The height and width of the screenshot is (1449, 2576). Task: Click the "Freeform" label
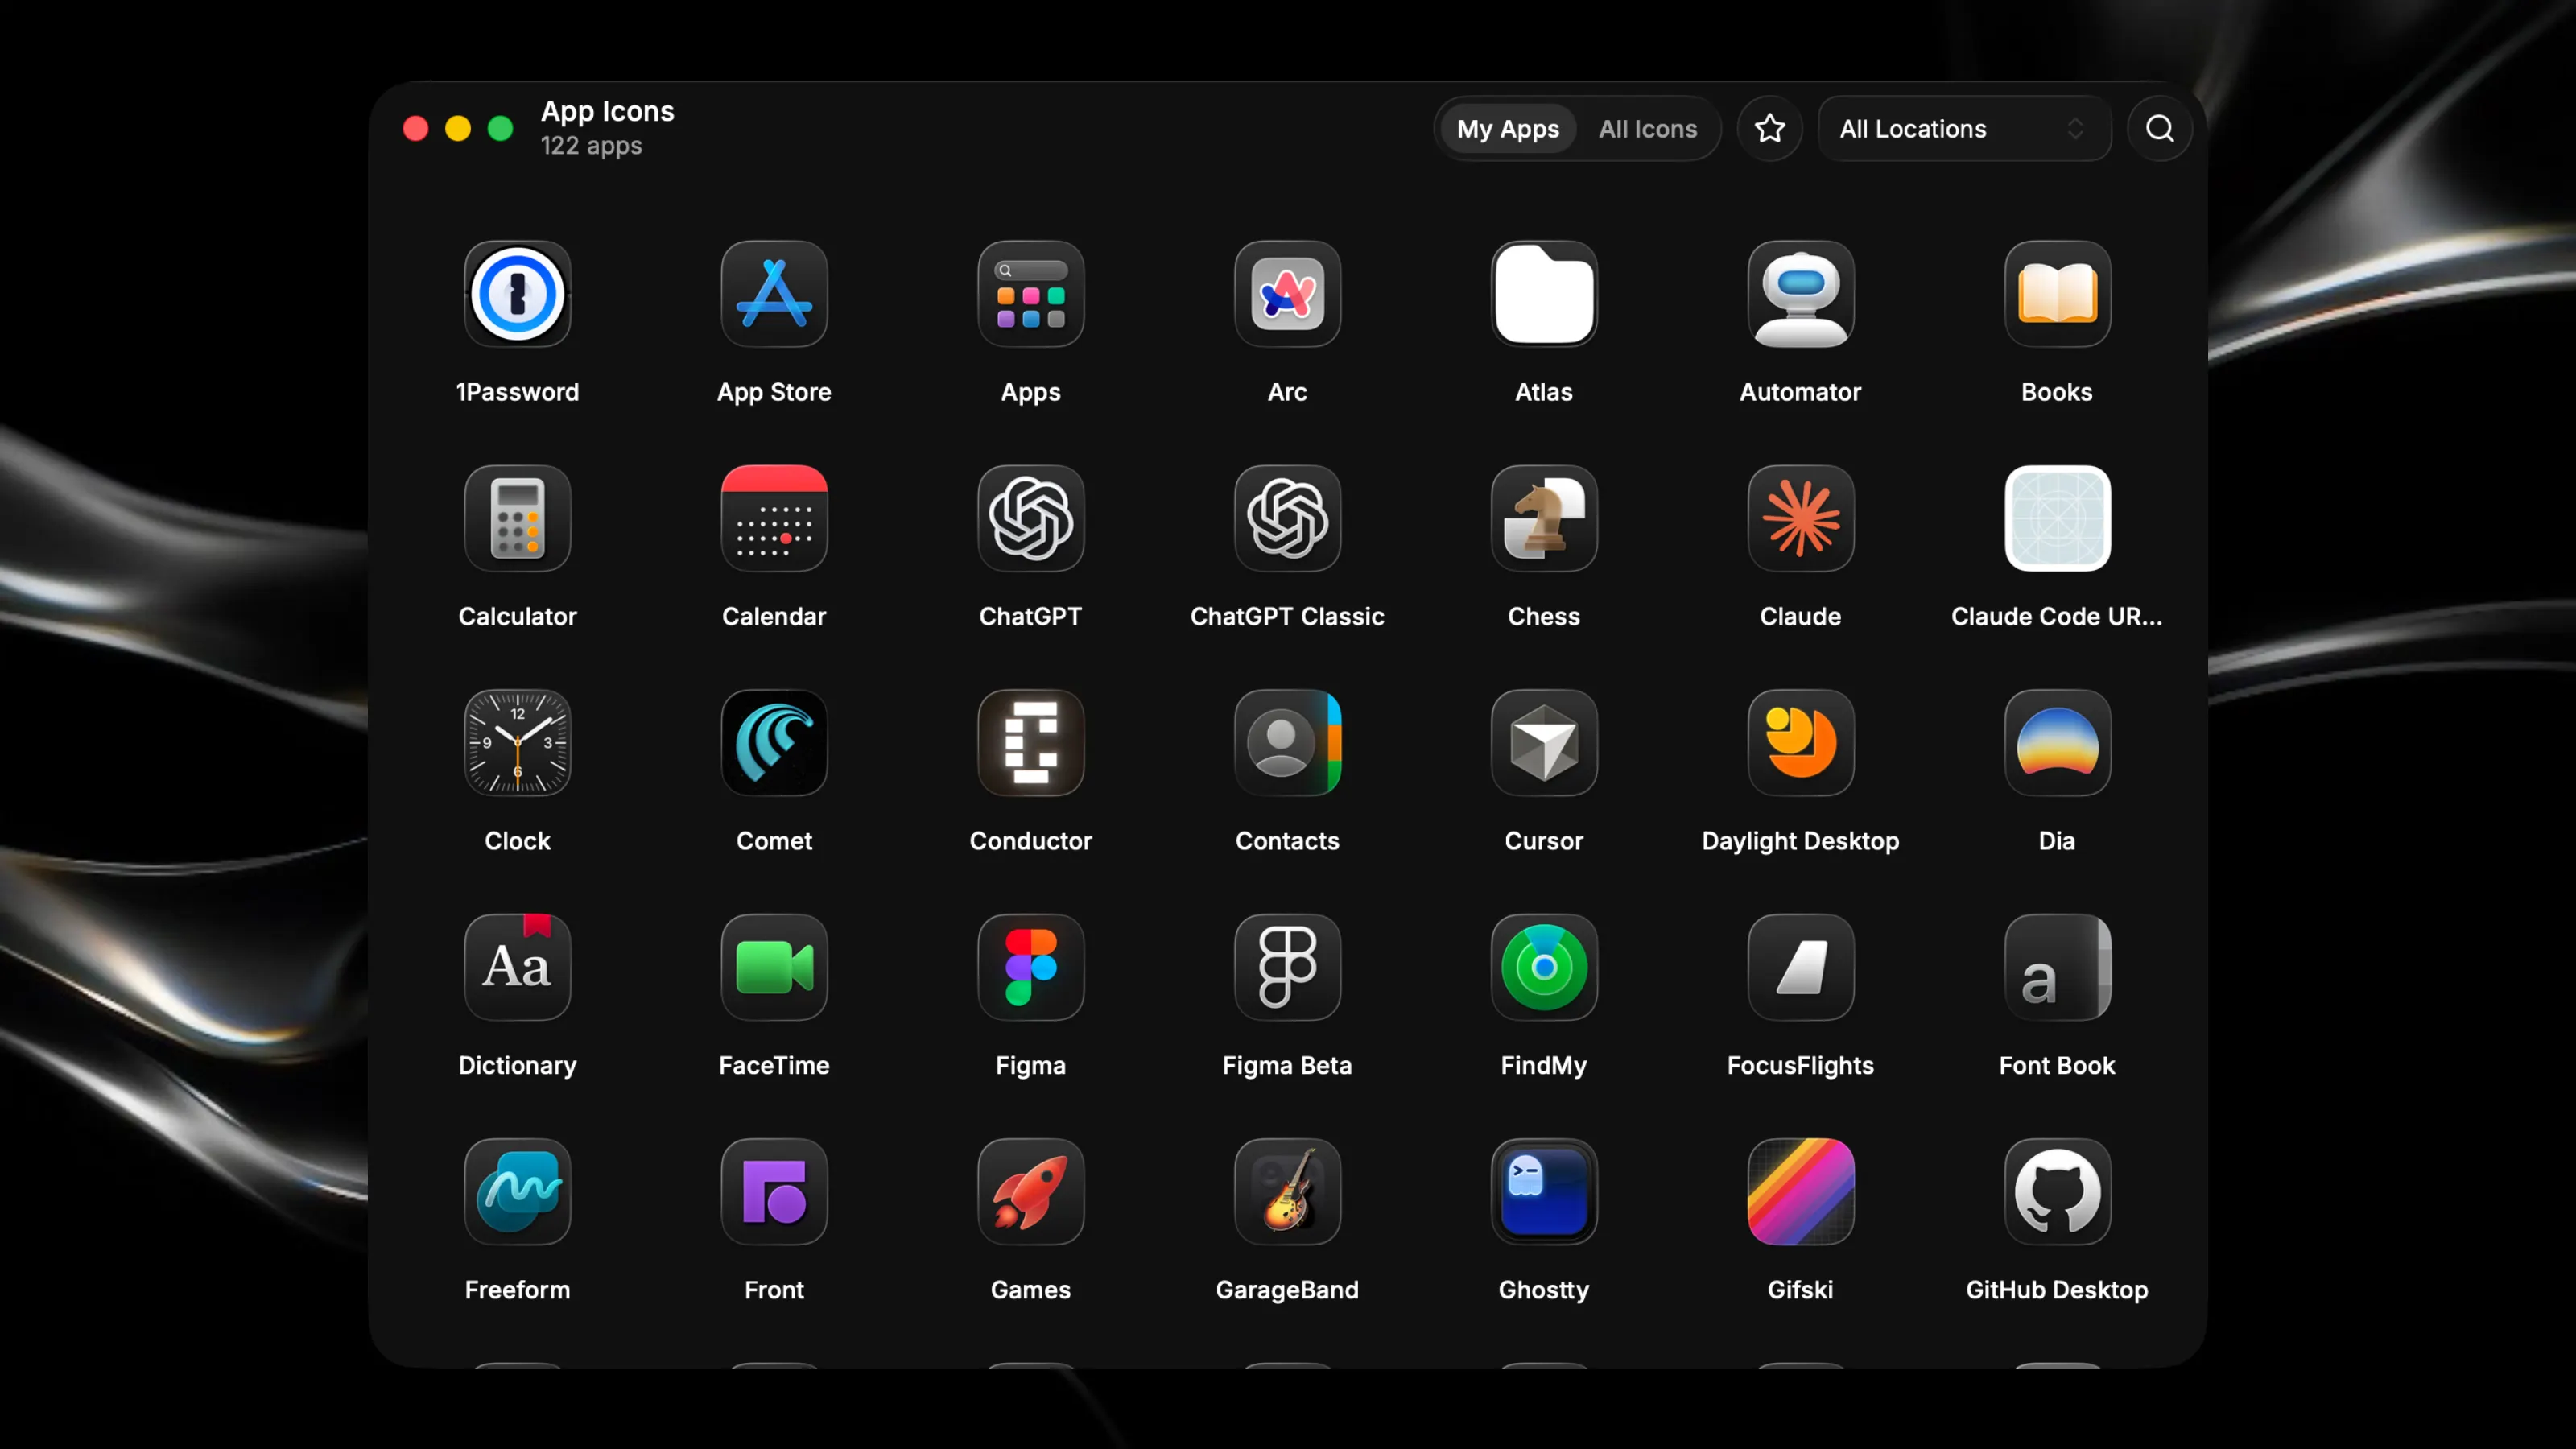point(517,1290)
